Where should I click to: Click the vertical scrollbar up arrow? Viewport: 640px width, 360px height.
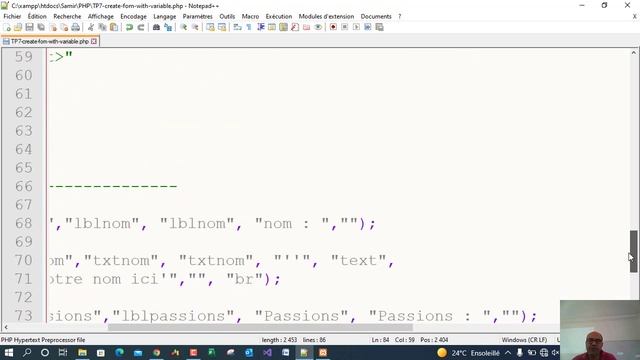[x=633, y=52]
